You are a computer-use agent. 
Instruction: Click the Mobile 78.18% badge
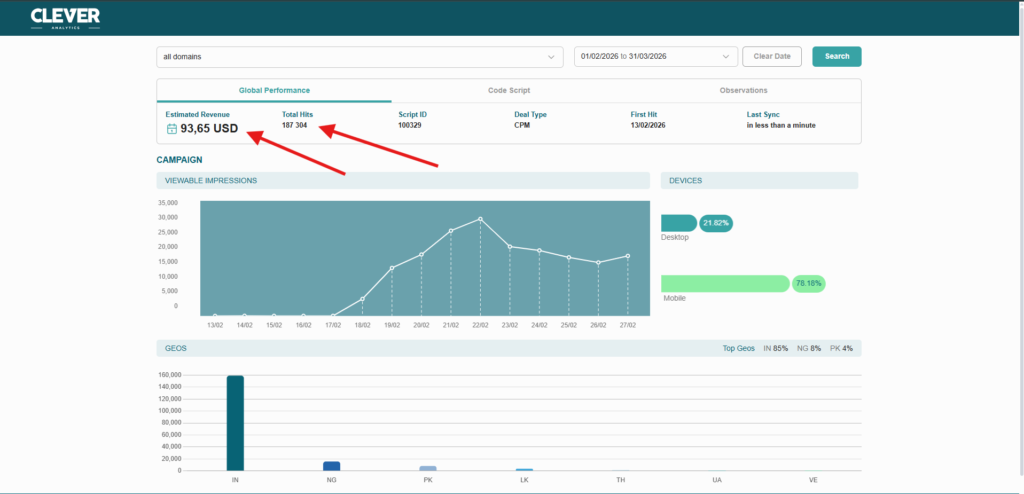tap(809, 284)
